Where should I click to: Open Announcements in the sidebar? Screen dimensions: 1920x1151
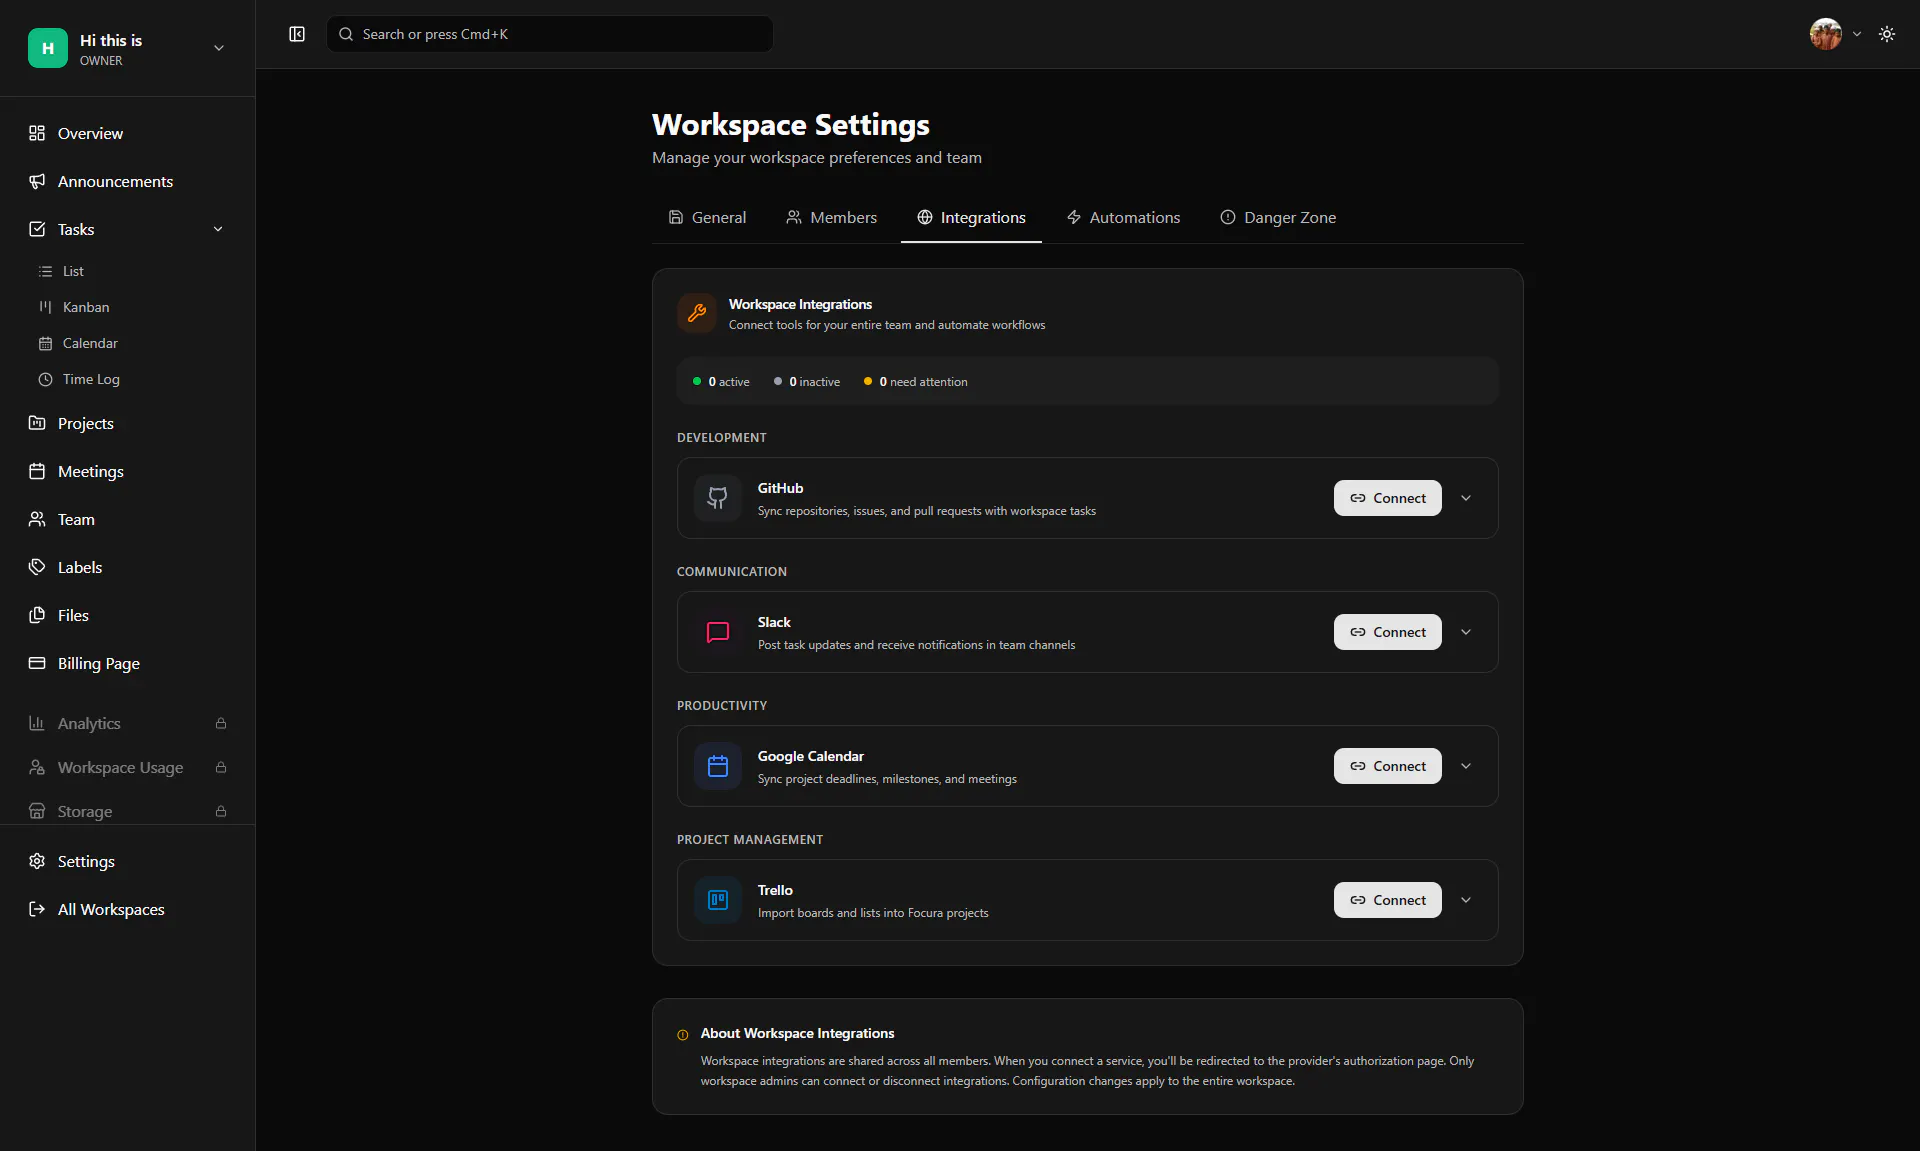tap(128, 181)
